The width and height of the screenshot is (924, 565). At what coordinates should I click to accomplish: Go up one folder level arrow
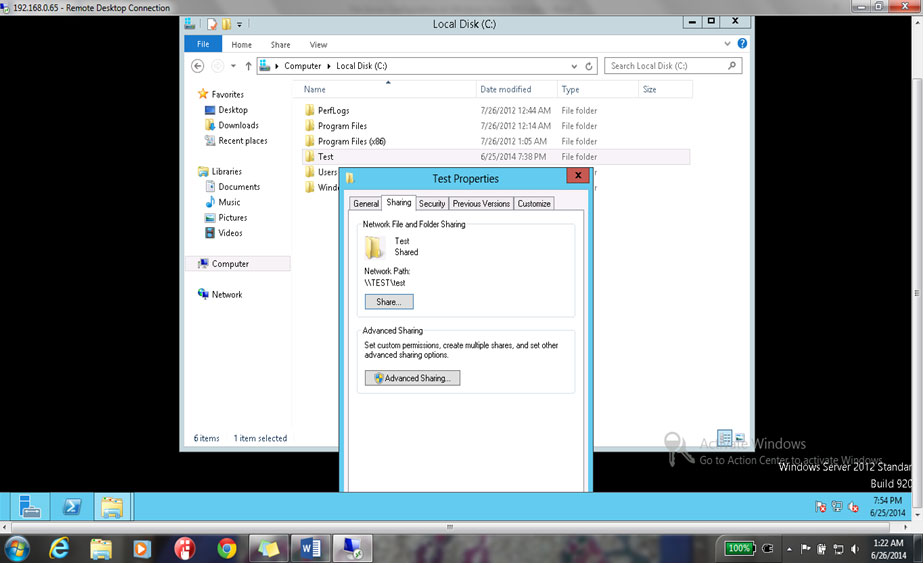coord(248,66)
